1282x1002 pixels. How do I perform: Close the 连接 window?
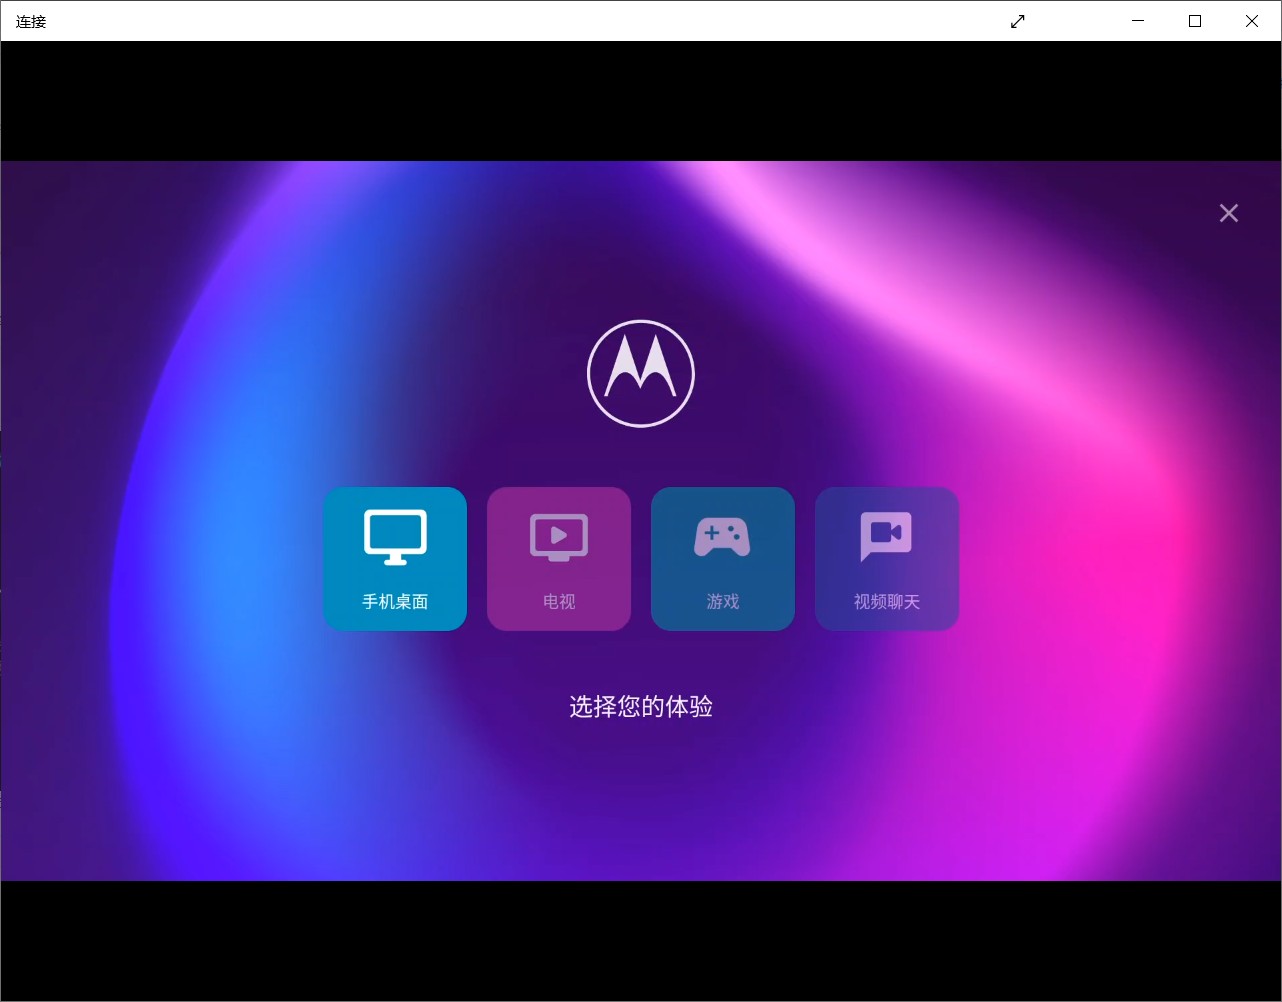(x=1252, y=21)
